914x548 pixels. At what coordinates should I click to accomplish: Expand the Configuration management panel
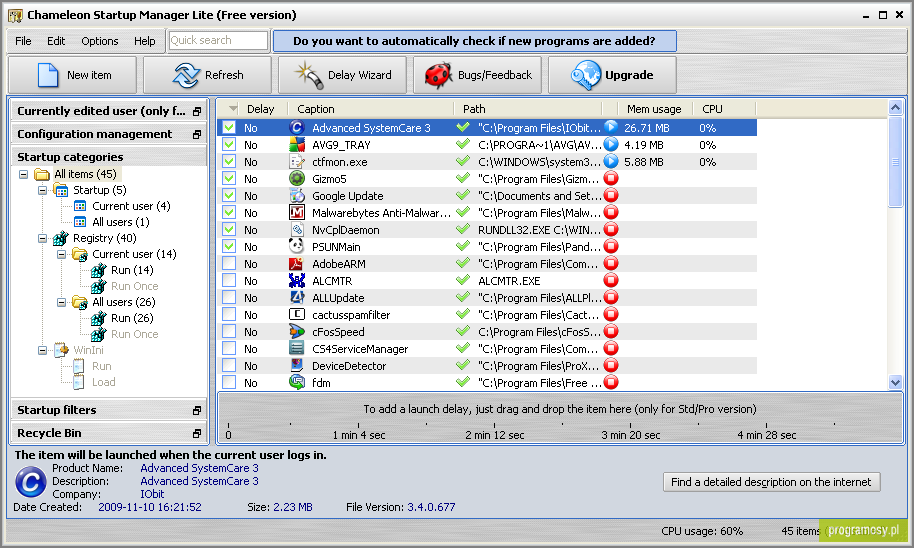(x=197, y=135)
